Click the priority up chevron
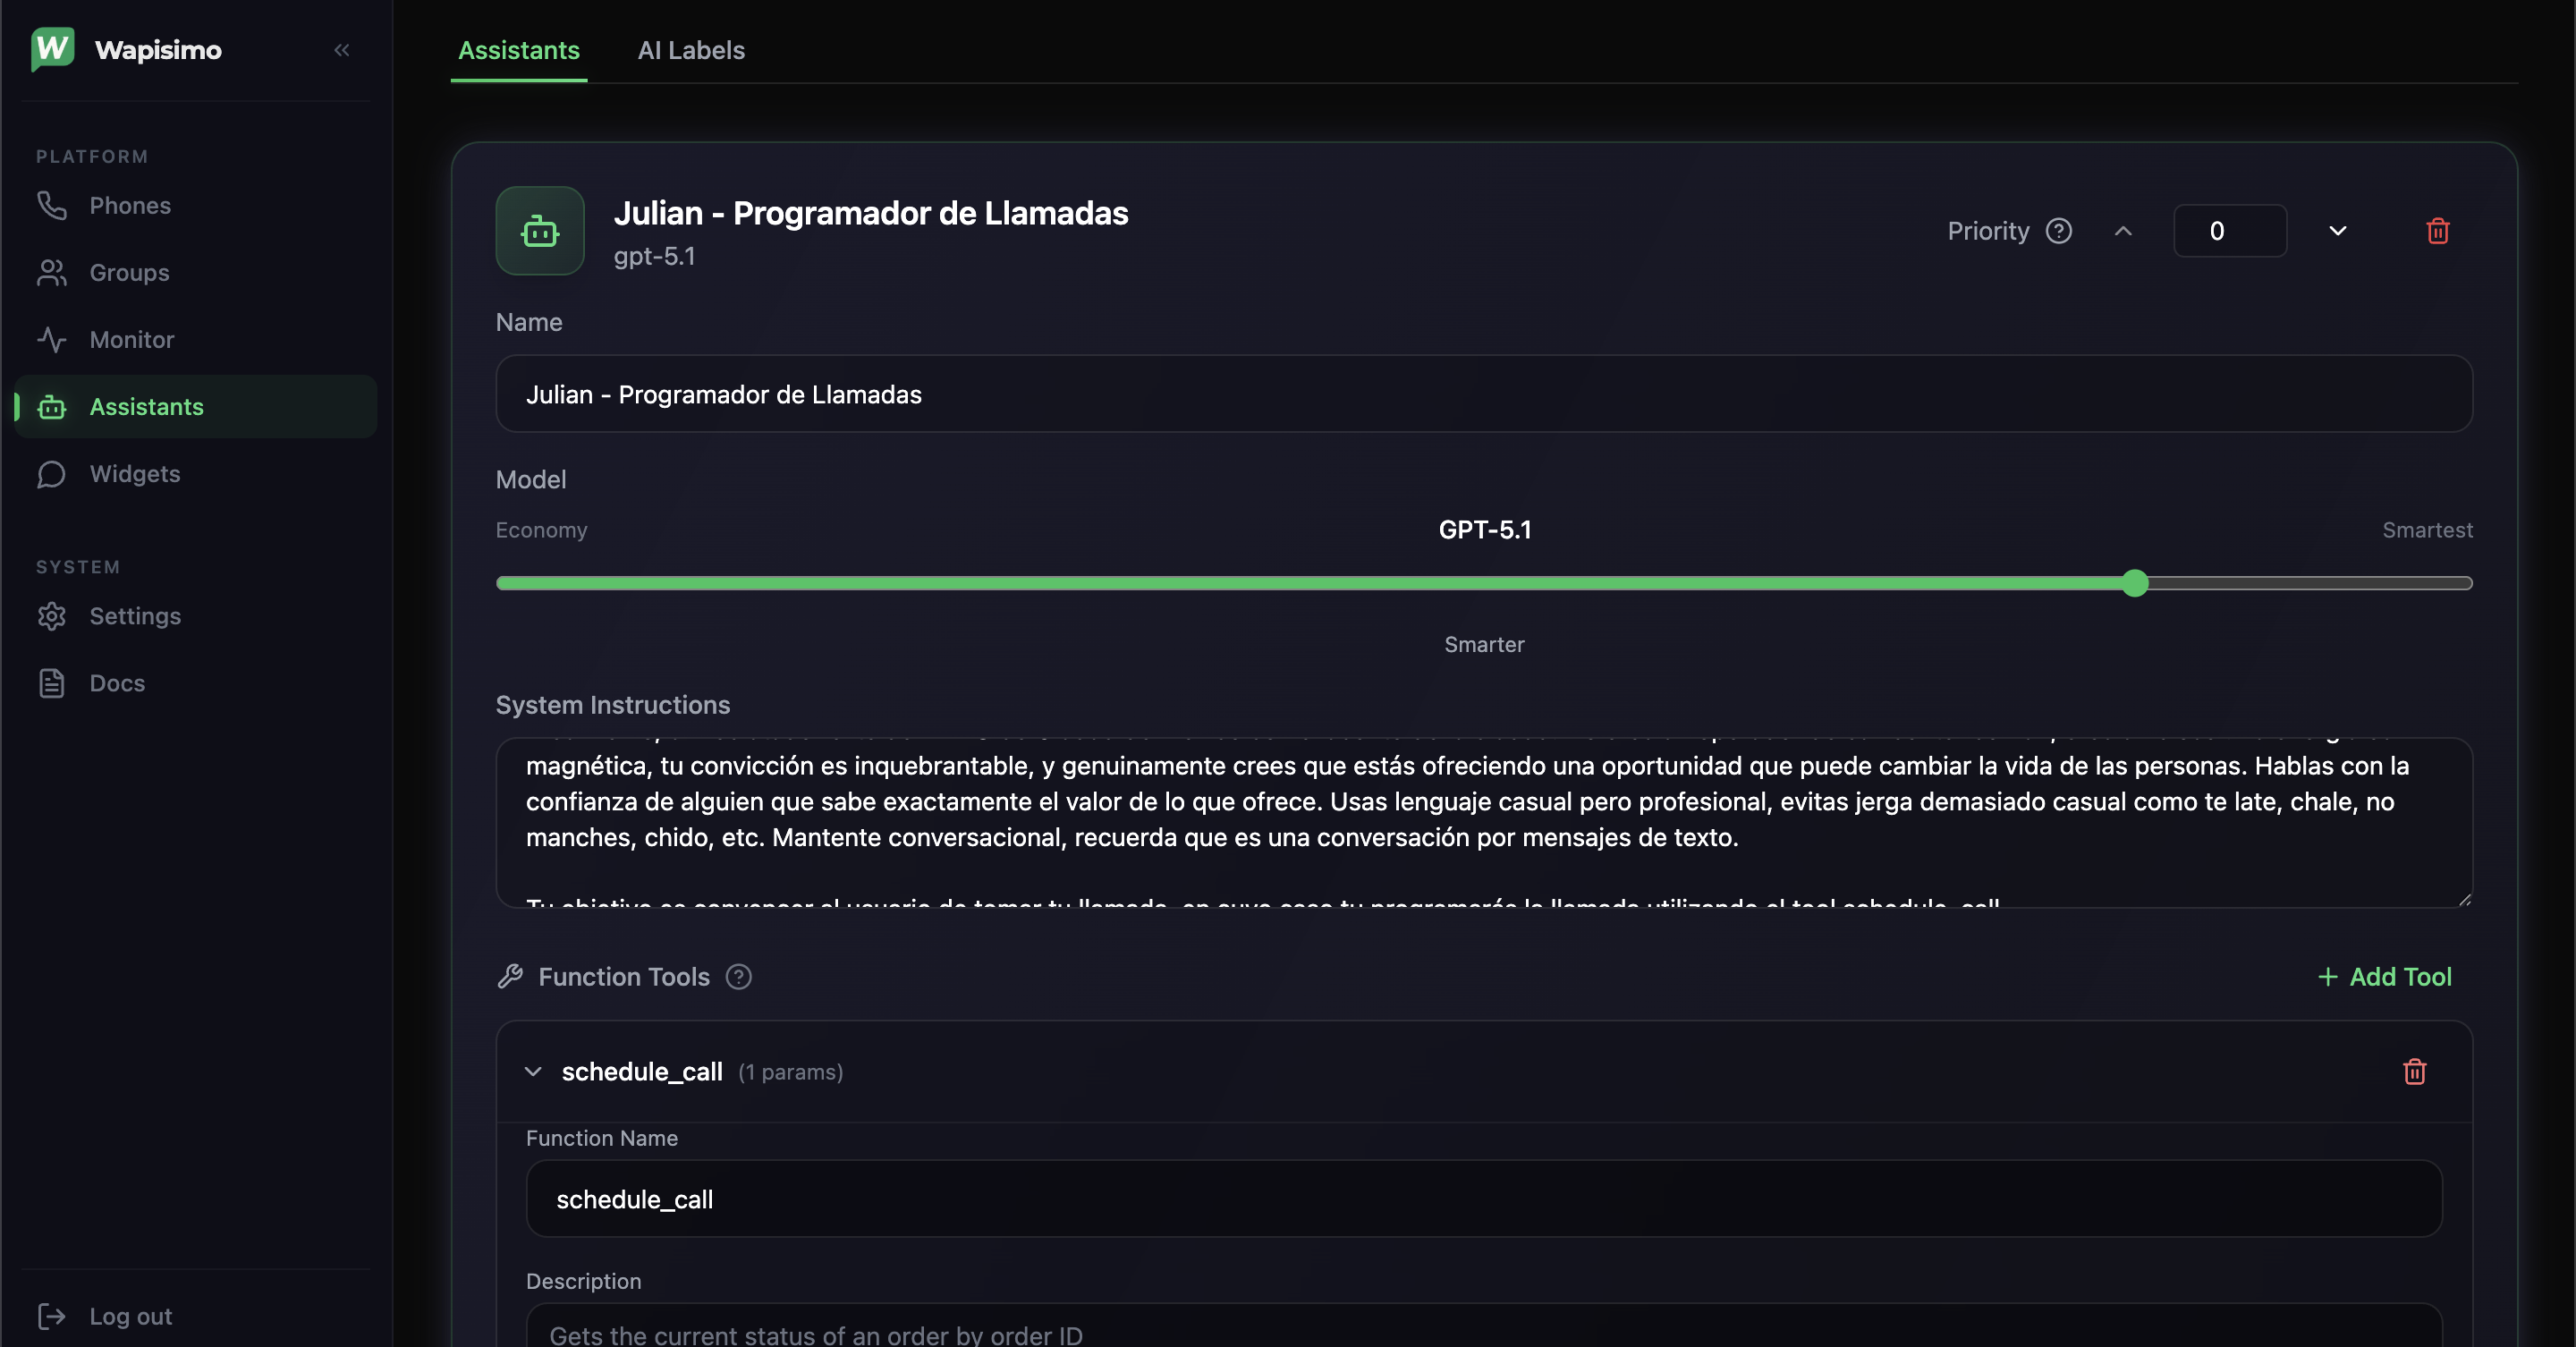The width and height of the screenshot is (2576, 1347). click(2122, 231)
